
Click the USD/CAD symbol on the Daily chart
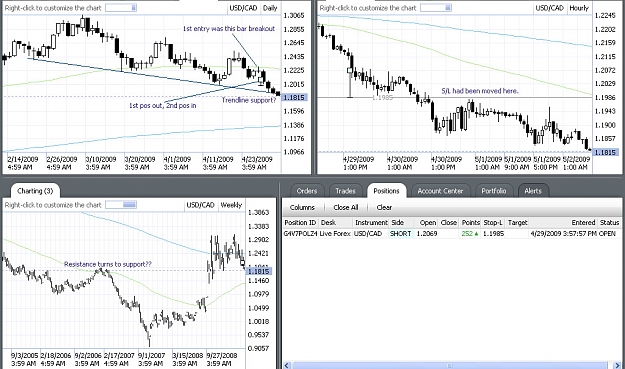243,8
